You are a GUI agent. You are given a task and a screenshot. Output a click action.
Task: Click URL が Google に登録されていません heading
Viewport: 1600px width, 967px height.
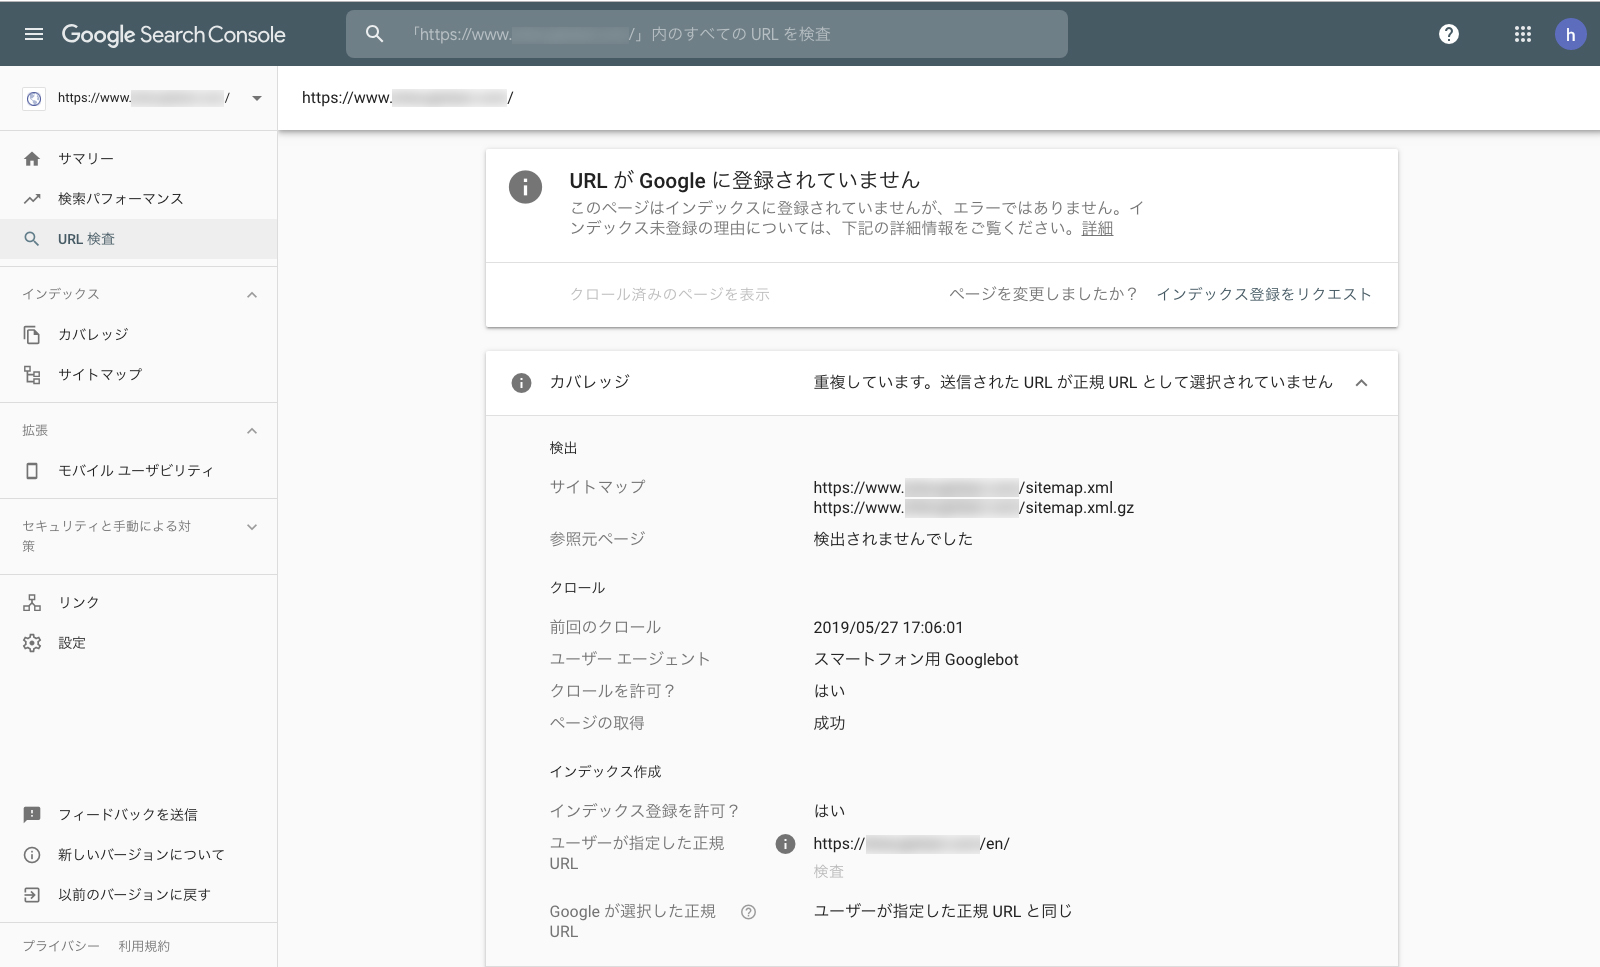[x=745, y=181]
